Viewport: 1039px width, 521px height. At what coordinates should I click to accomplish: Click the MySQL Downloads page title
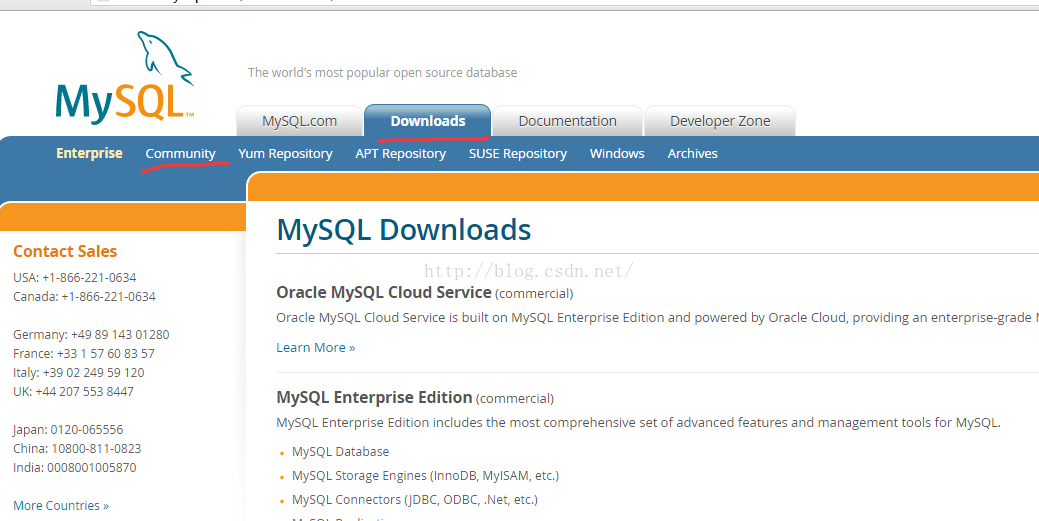tap(404, 230)
